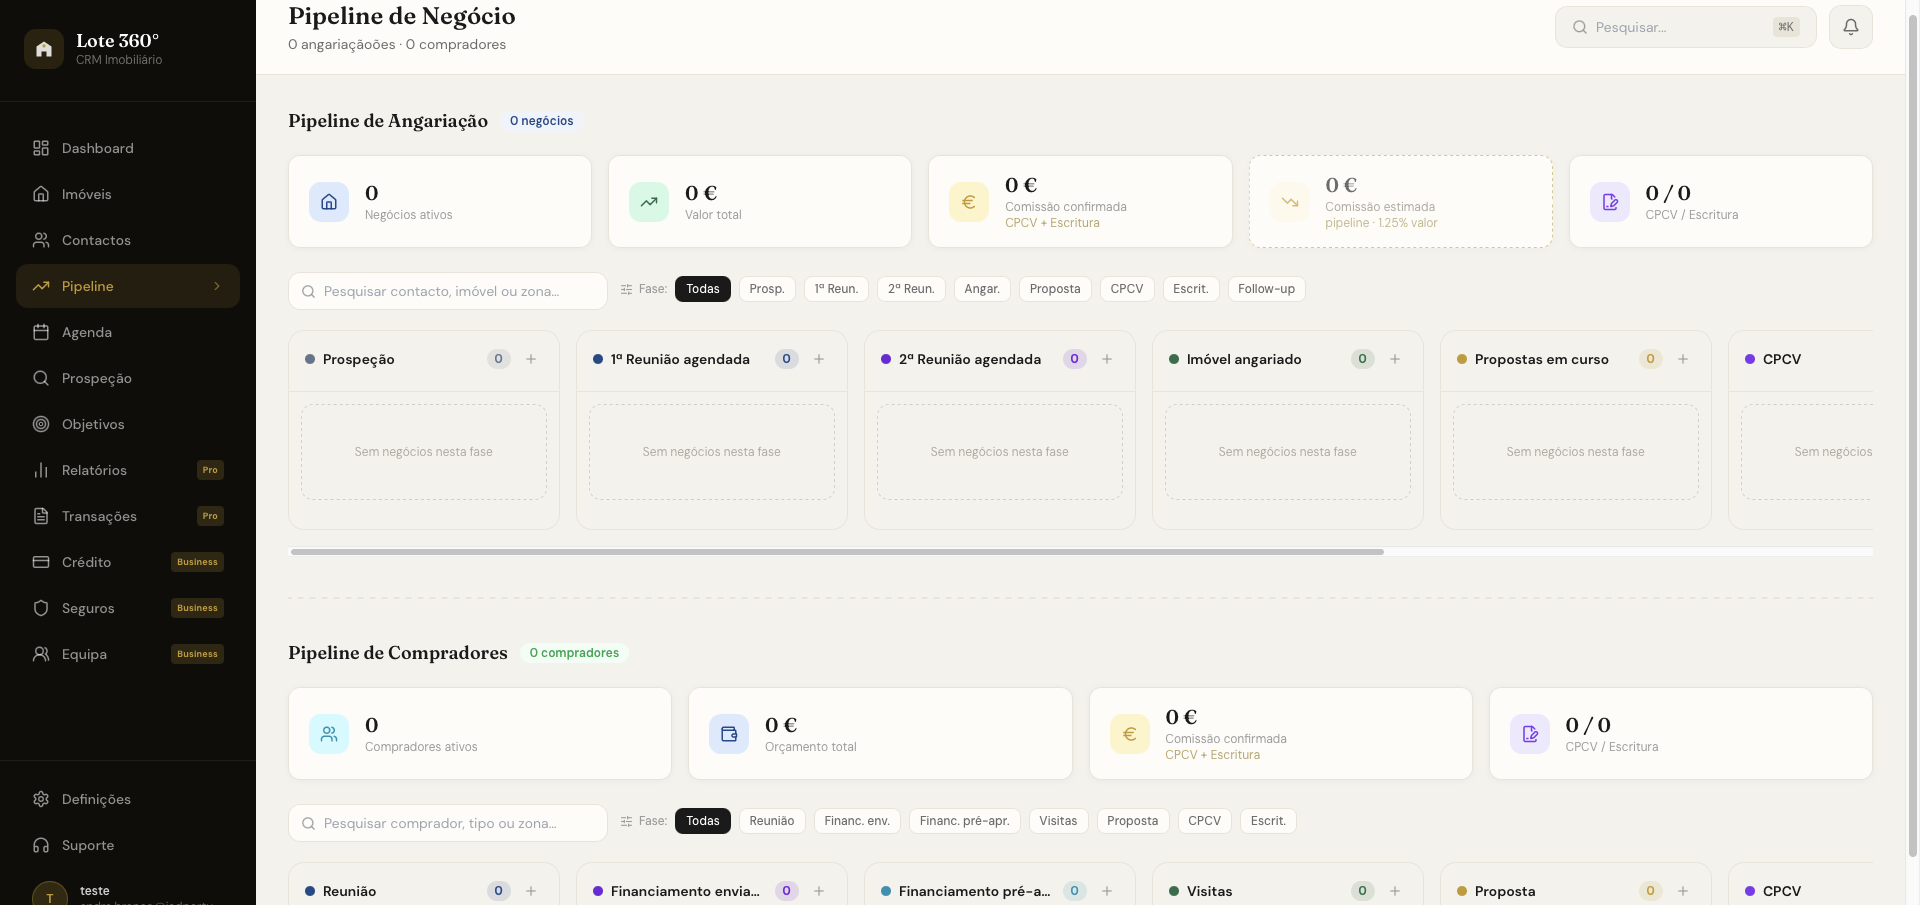
Task: Click the Crédito card icon
Action: (x=41, y=562)
